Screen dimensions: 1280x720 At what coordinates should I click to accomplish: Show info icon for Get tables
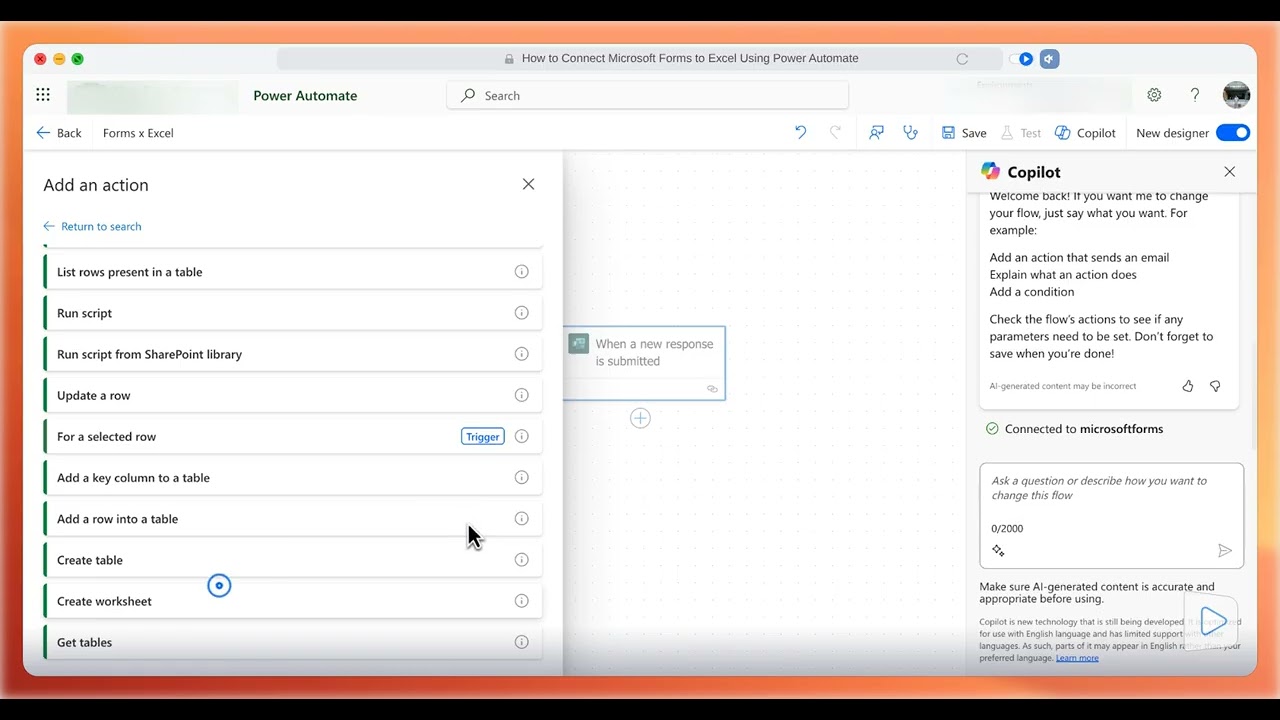(521, 642)
